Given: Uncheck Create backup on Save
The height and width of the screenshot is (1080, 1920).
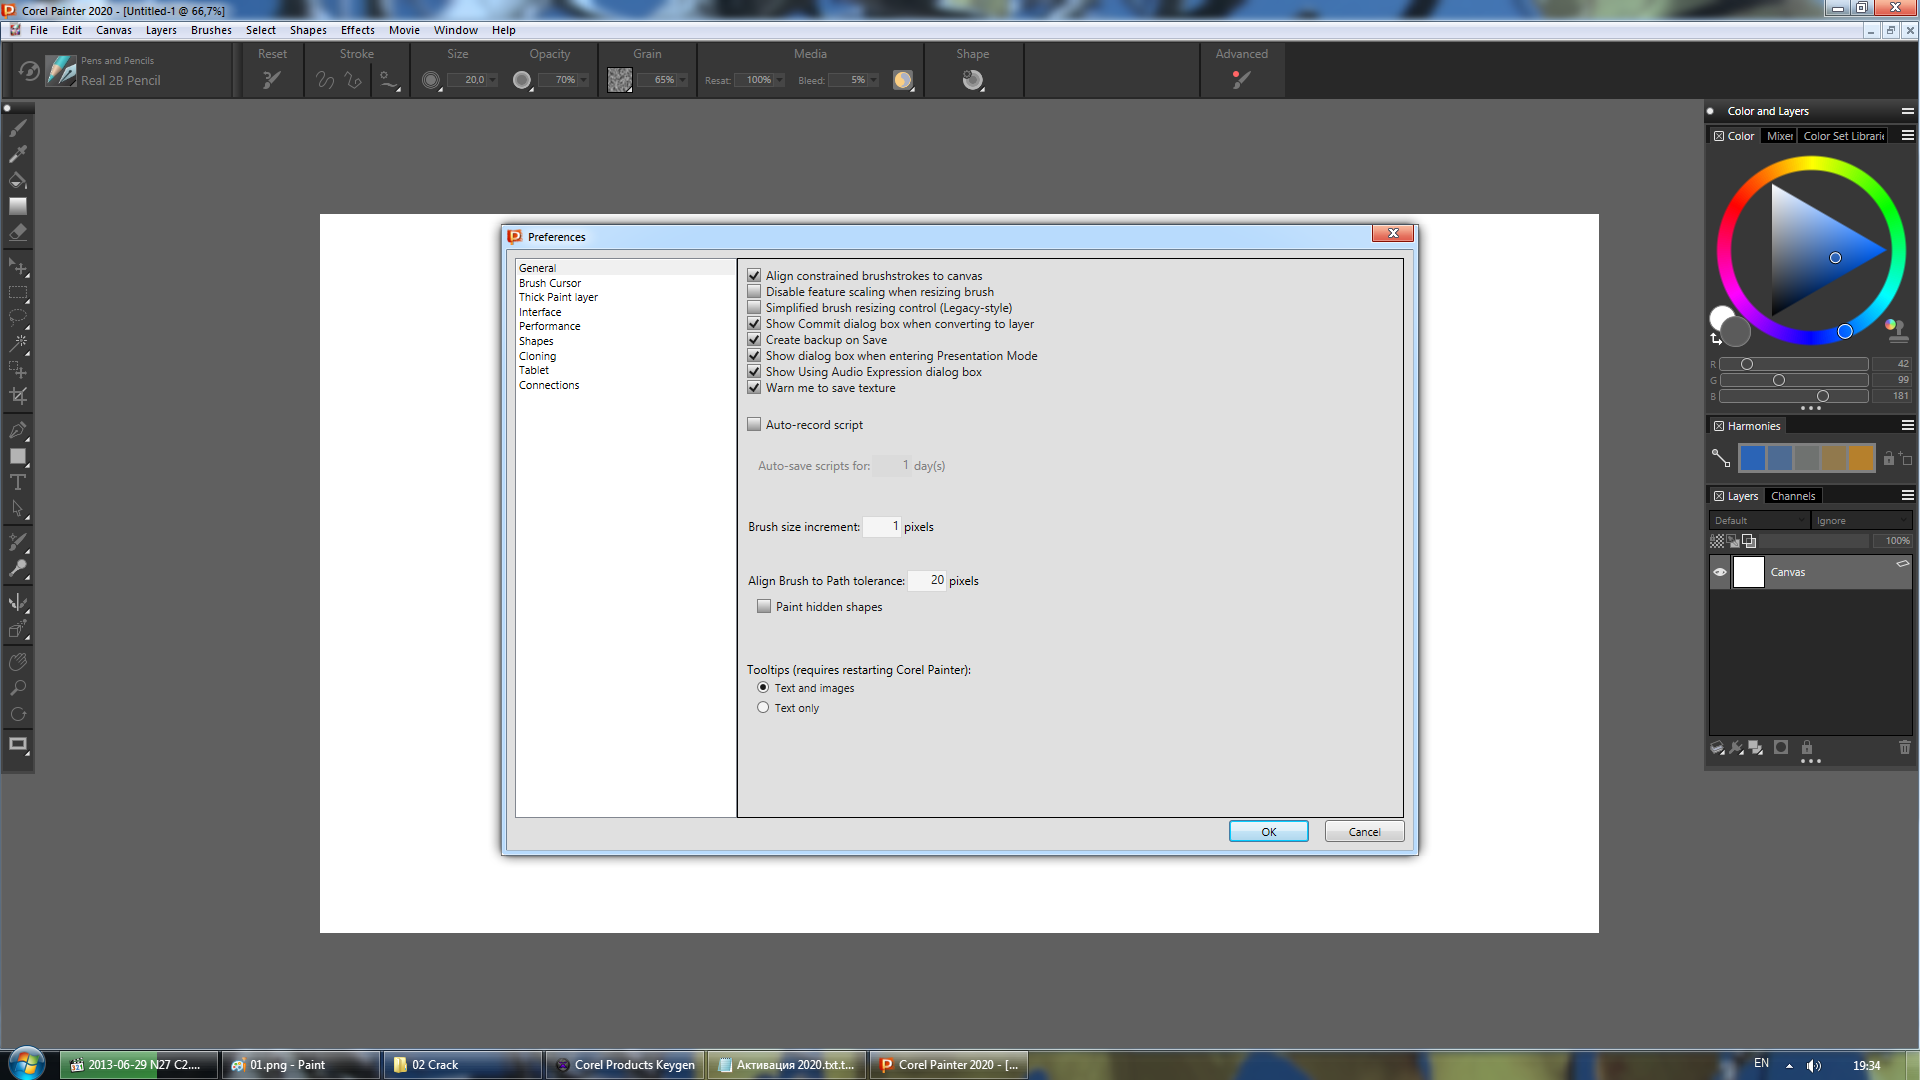Looking at the screenshot, I should coord(754,340).
